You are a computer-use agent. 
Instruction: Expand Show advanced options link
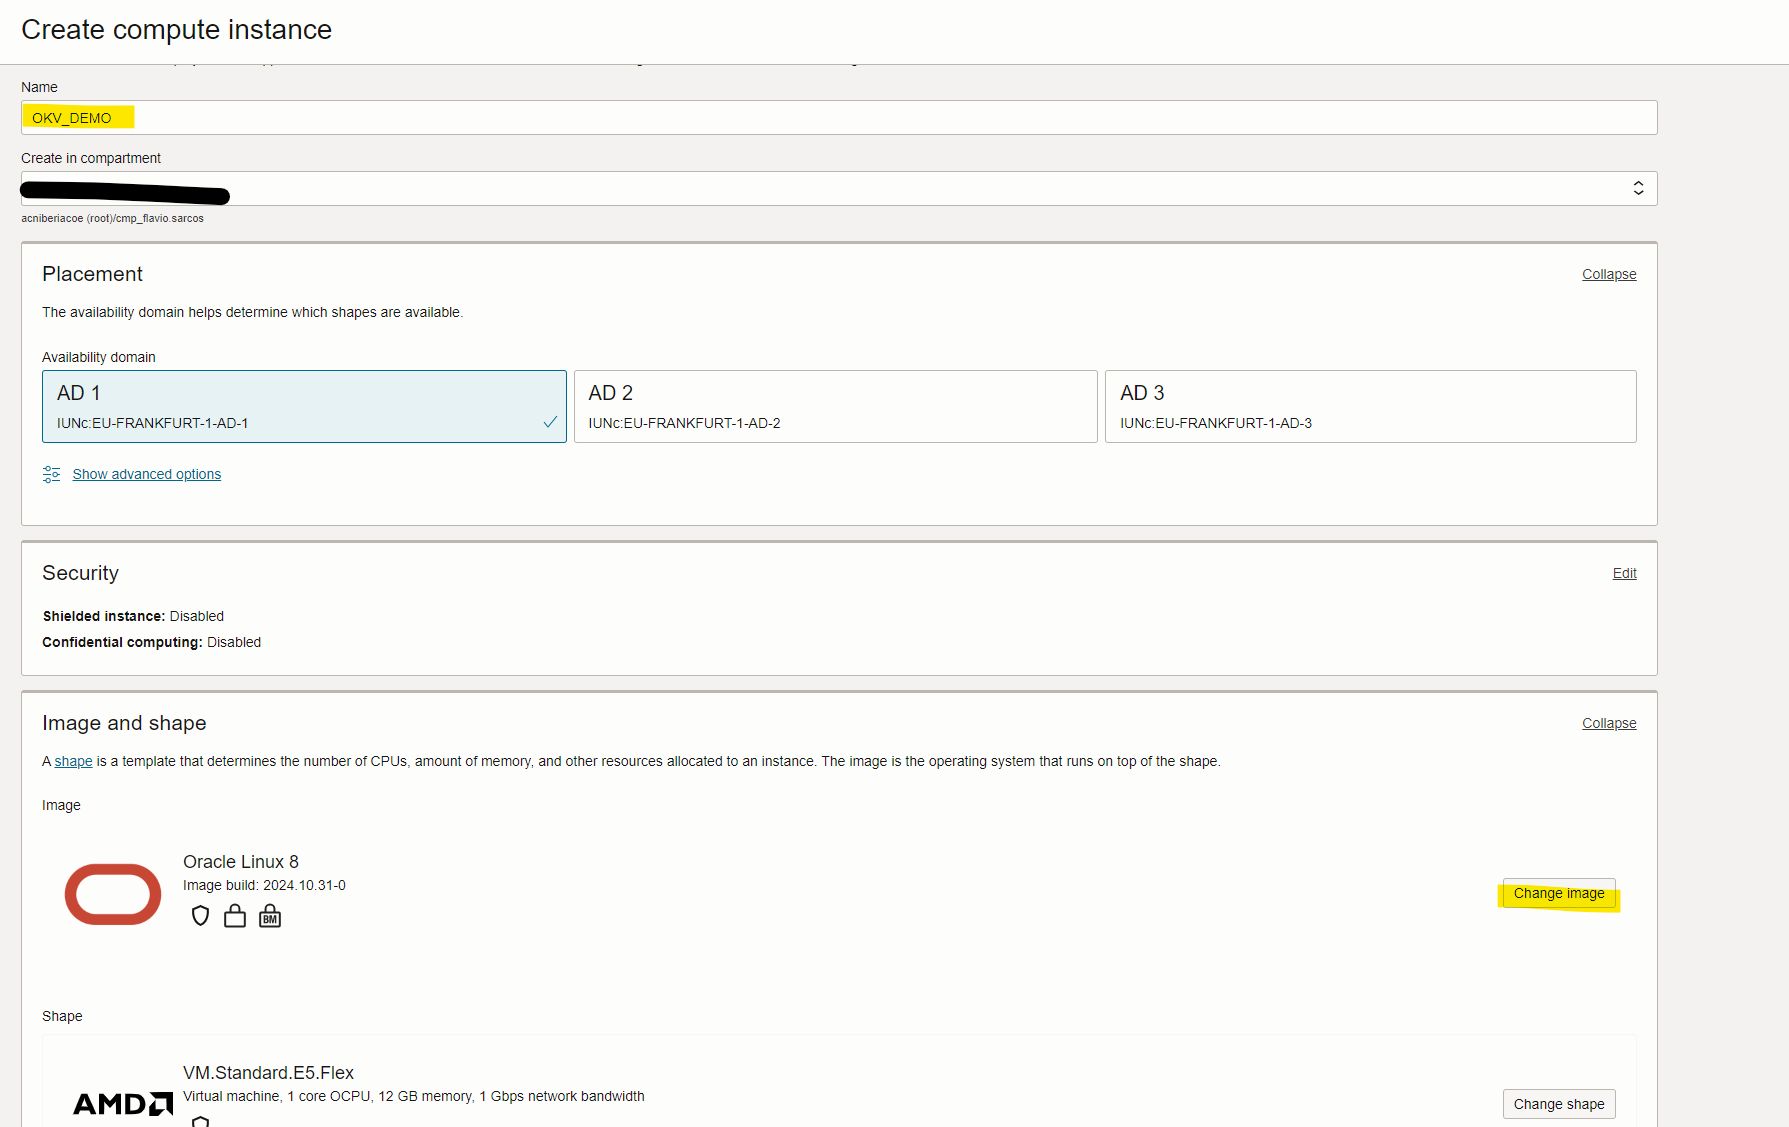pyautogui.click(x=147, y=474)
